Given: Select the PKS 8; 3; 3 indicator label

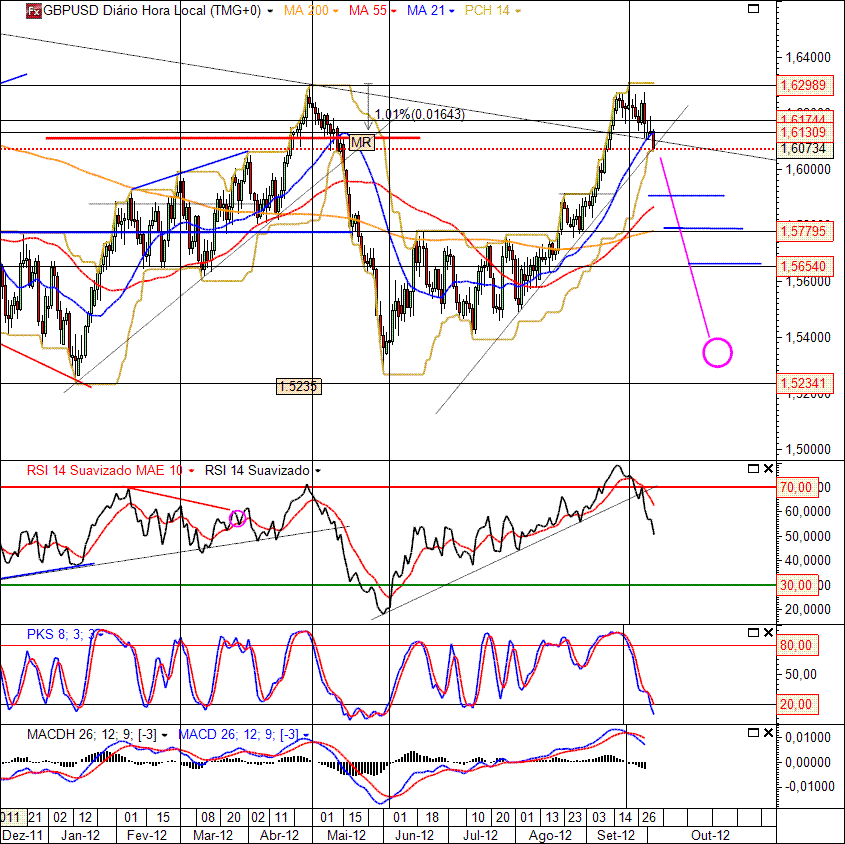Looking at the screenshot, I should click(63, 634).
